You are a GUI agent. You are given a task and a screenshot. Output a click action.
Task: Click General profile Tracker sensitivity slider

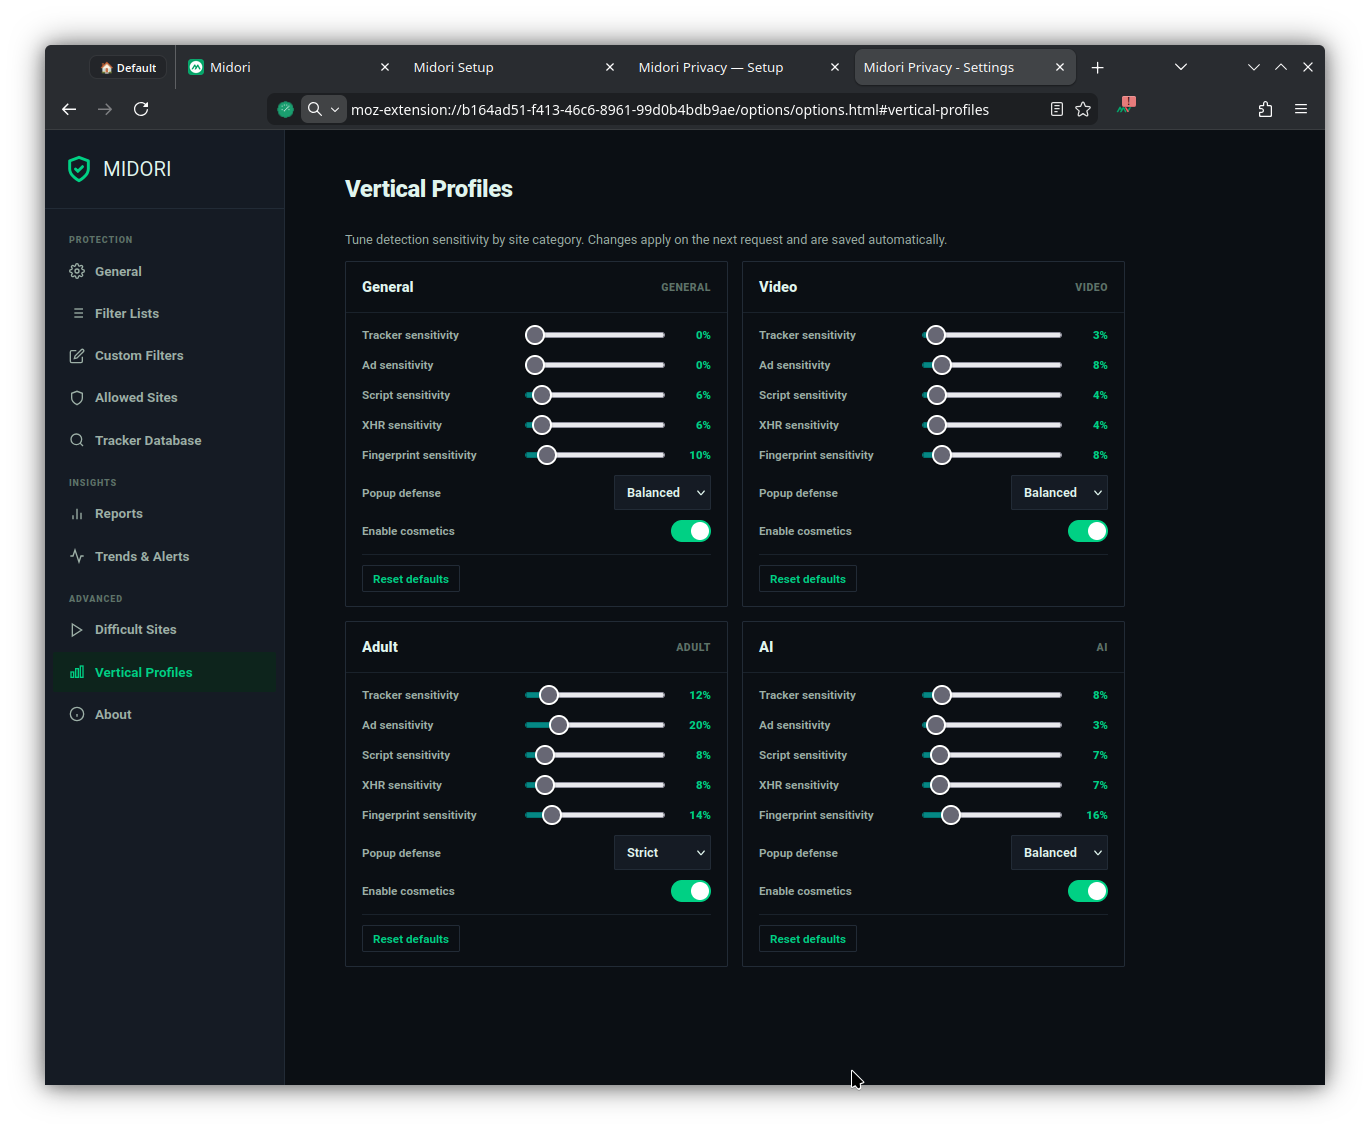click(595, 335)
